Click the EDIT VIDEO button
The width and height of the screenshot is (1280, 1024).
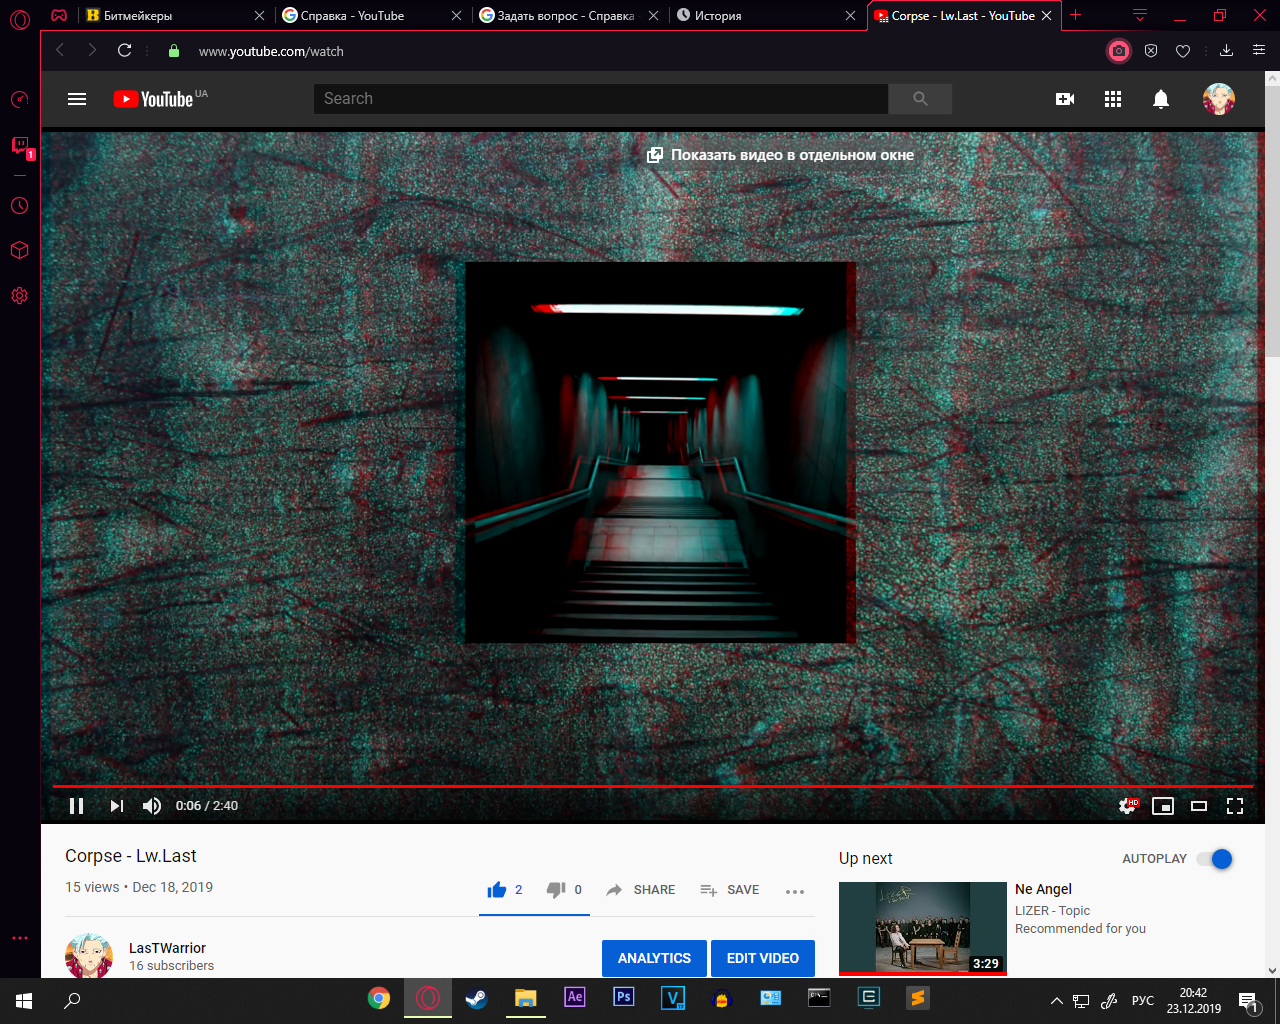click(763, 958)
